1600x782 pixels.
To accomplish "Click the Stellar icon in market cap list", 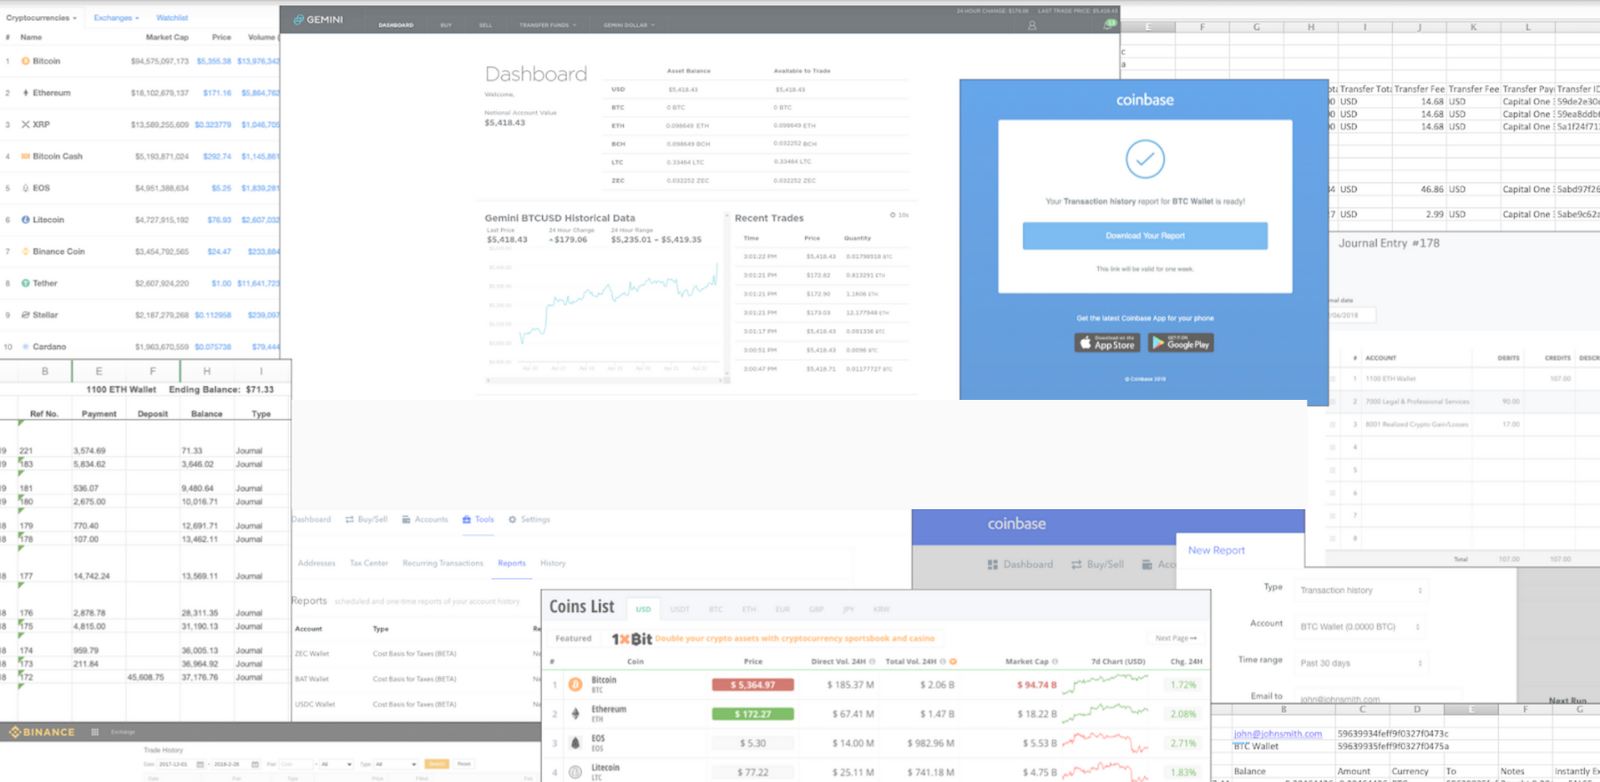I will pos(25,315).
